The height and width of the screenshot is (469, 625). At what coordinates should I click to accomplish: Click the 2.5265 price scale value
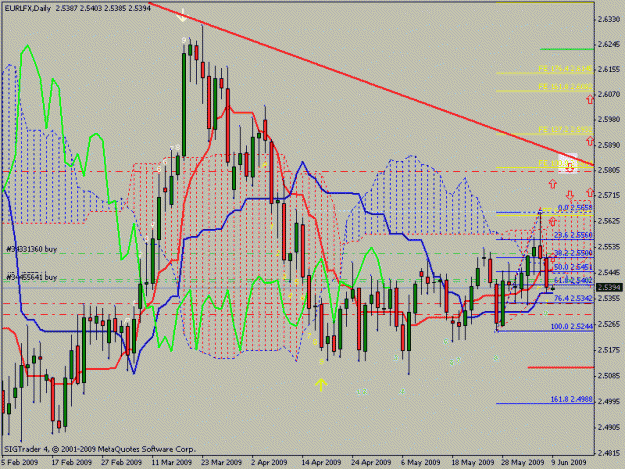[610, 324]
